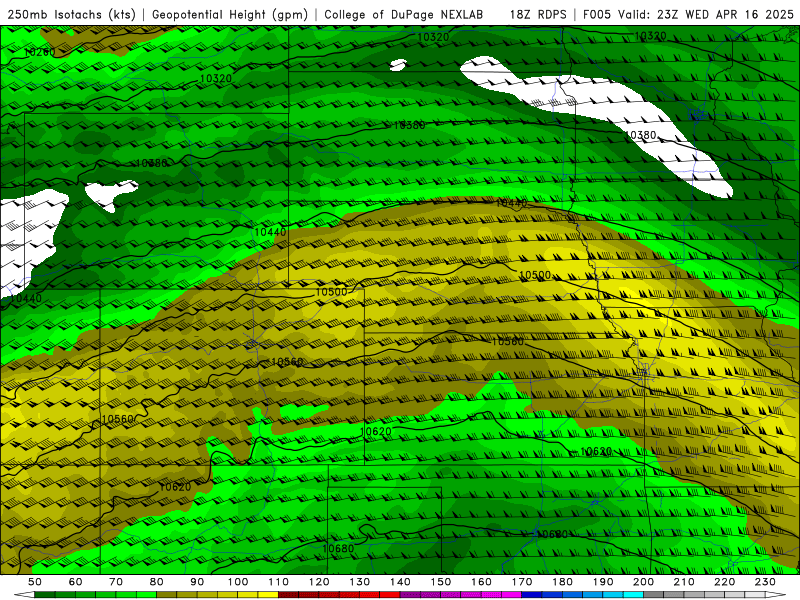Click the 70 value on the color scale
The height and width of the screenshot is (600, 800).
click(116, 582)
